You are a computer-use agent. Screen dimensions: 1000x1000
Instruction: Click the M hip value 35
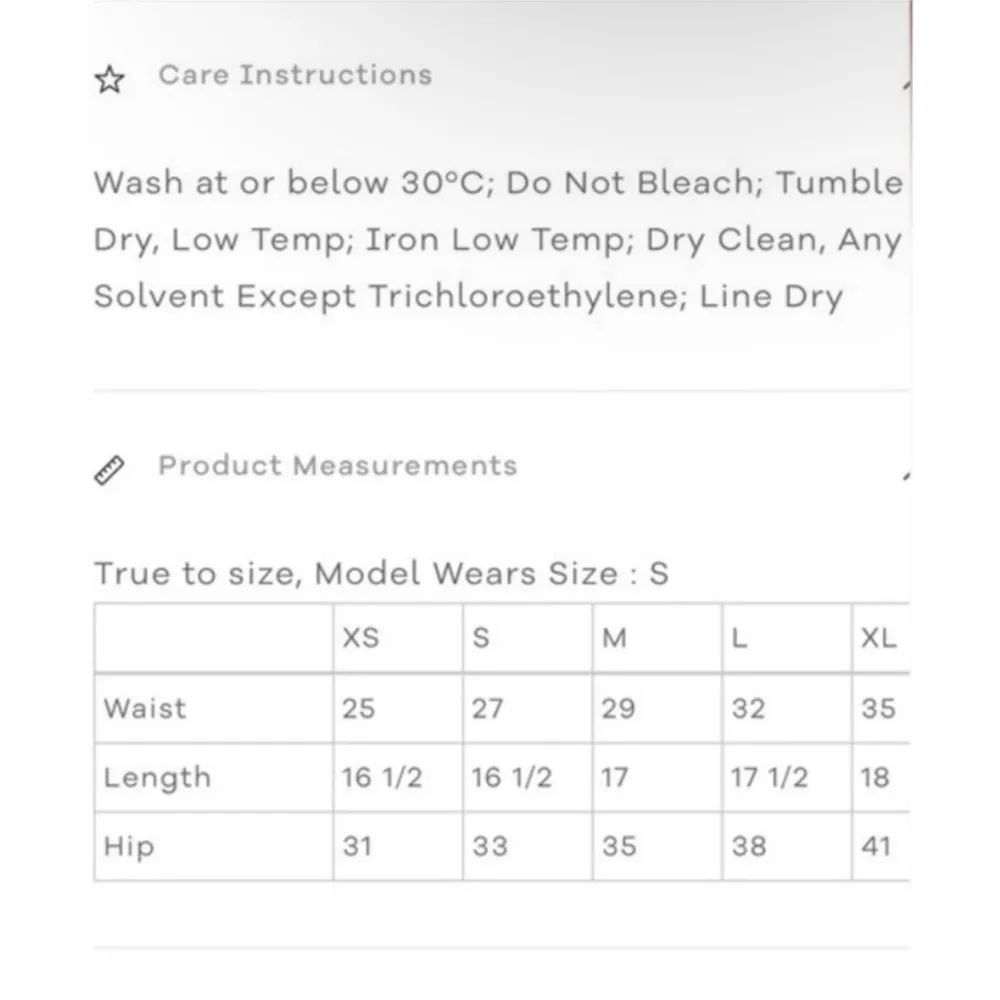tap(619, 846)
